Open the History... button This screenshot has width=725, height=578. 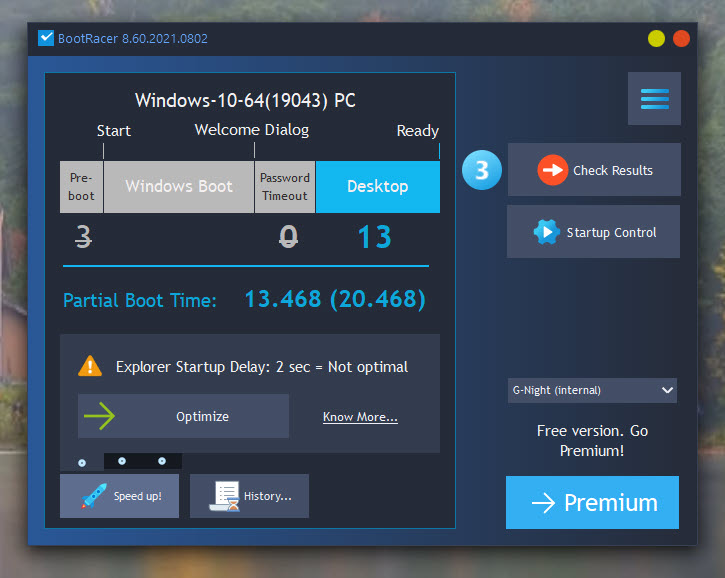click(249, 496)
